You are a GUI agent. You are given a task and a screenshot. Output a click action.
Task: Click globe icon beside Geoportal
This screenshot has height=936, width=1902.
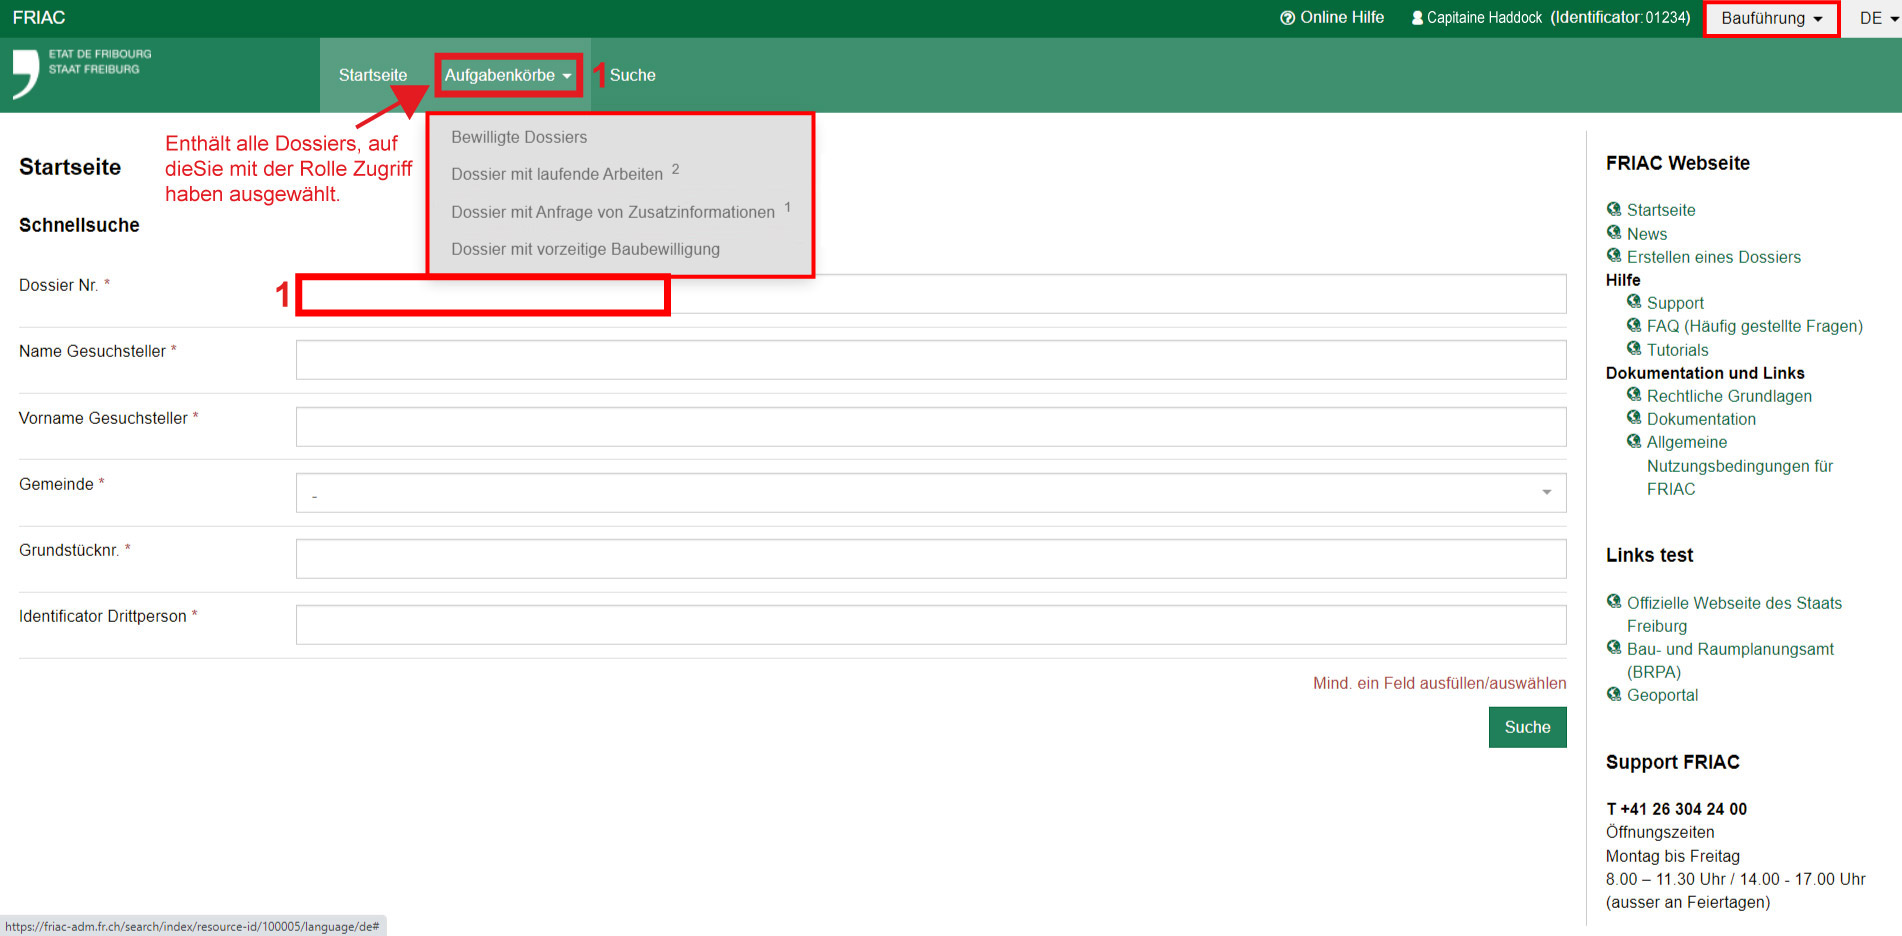(x=1613, y=694)
